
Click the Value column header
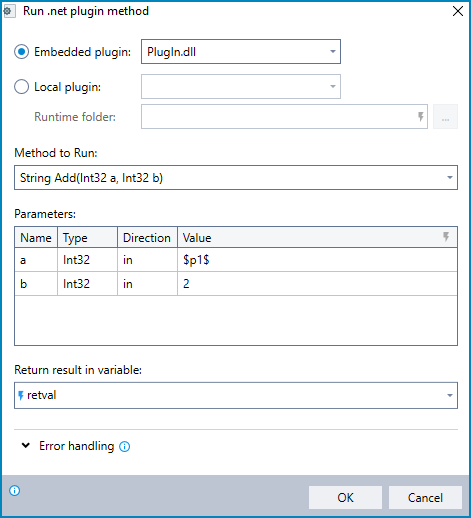coord(317,238)
